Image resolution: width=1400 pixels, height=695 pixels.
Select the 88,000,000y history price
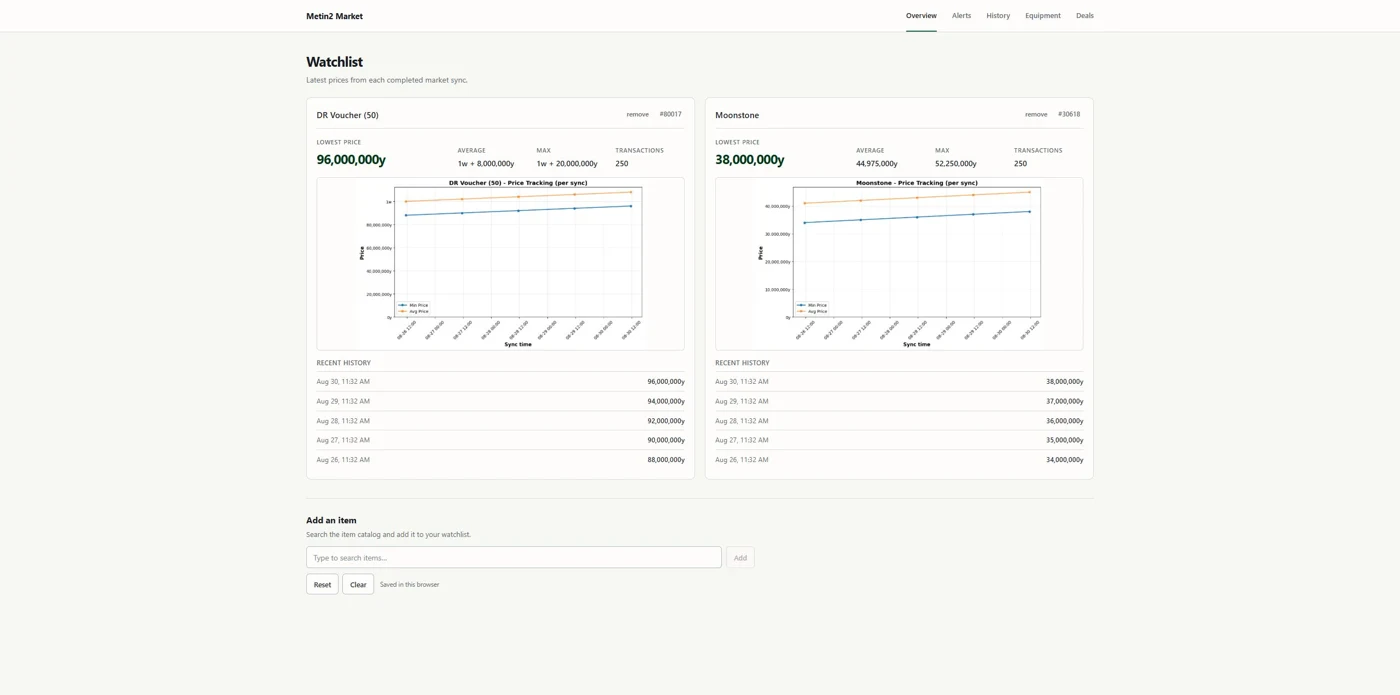point(666,460)
